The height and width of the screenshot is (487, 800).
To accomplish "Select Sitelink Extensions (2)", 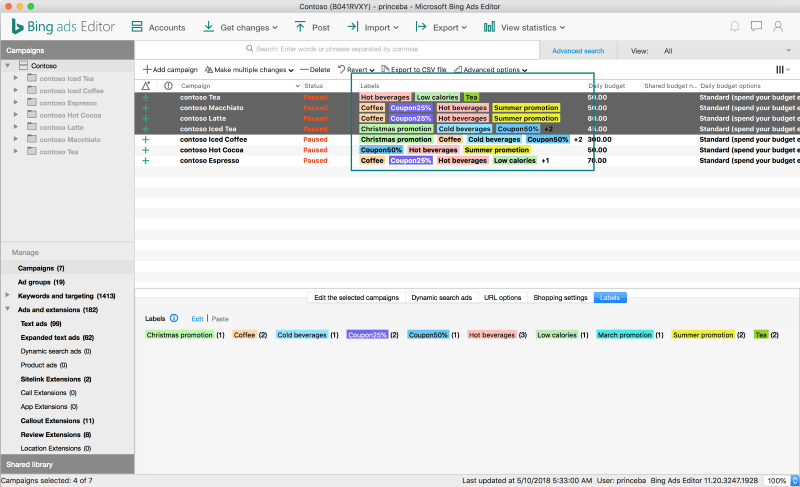I will [56, 379].
